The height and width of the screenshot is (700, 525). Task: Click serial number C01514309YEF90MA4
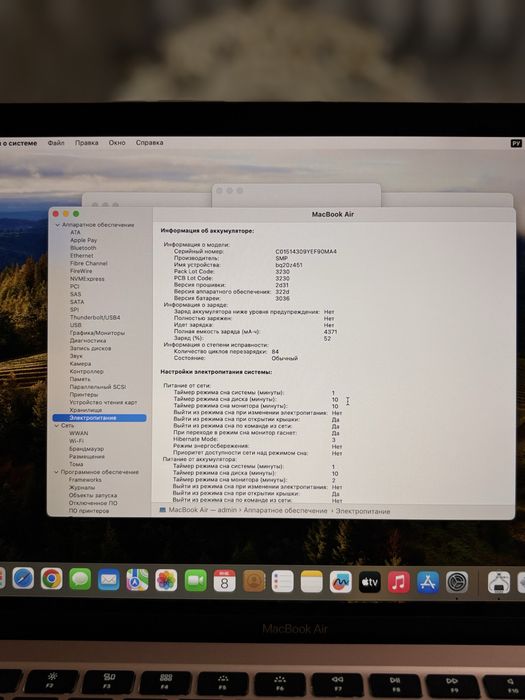tap(306, 252)
